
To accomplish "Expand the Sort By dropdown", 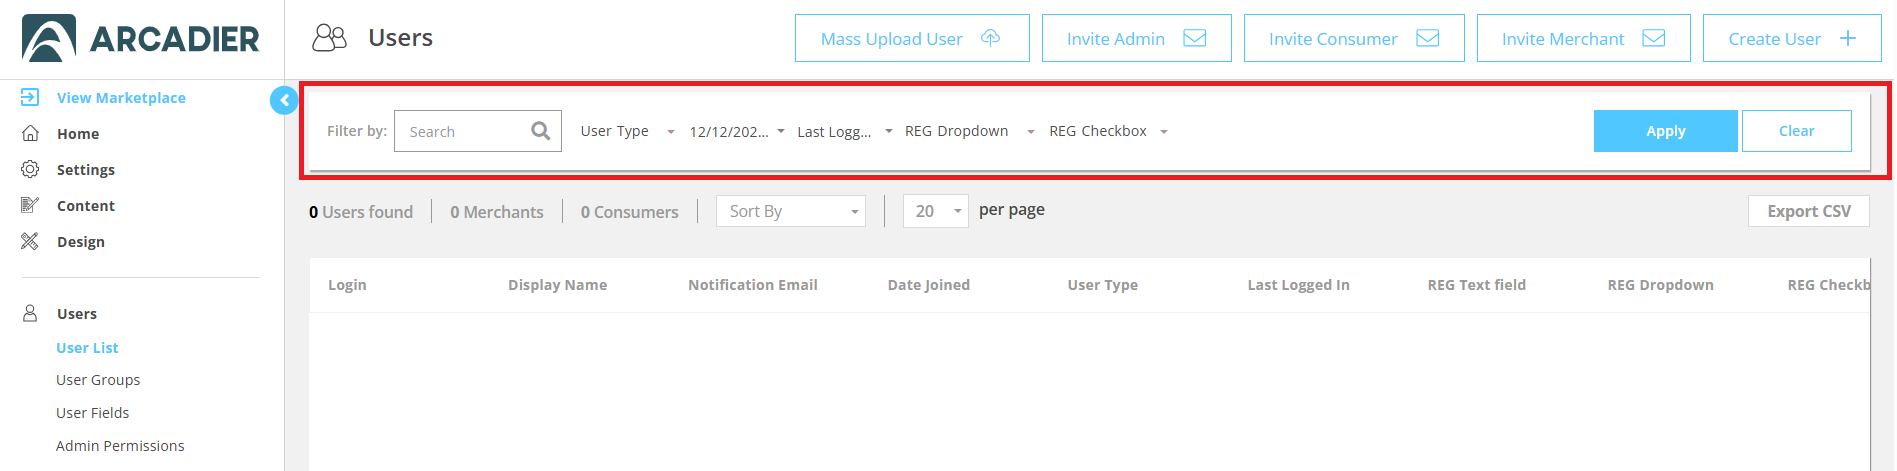I will [791, 211].
